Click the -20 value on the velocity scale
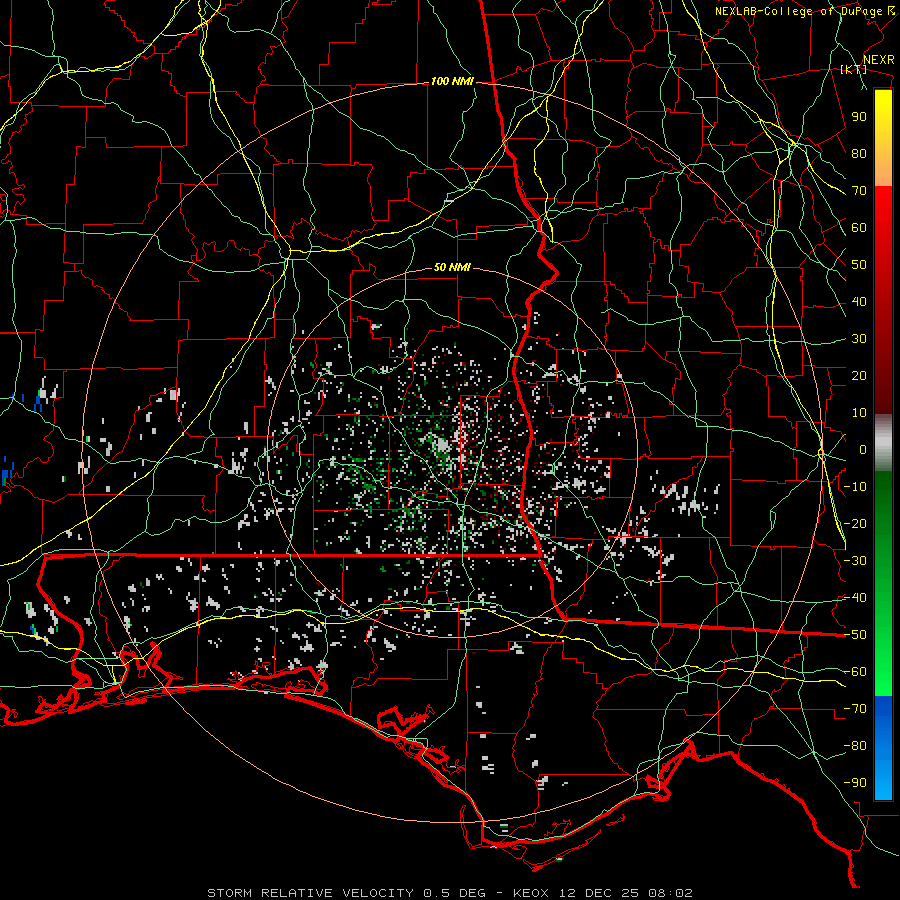 855,524
